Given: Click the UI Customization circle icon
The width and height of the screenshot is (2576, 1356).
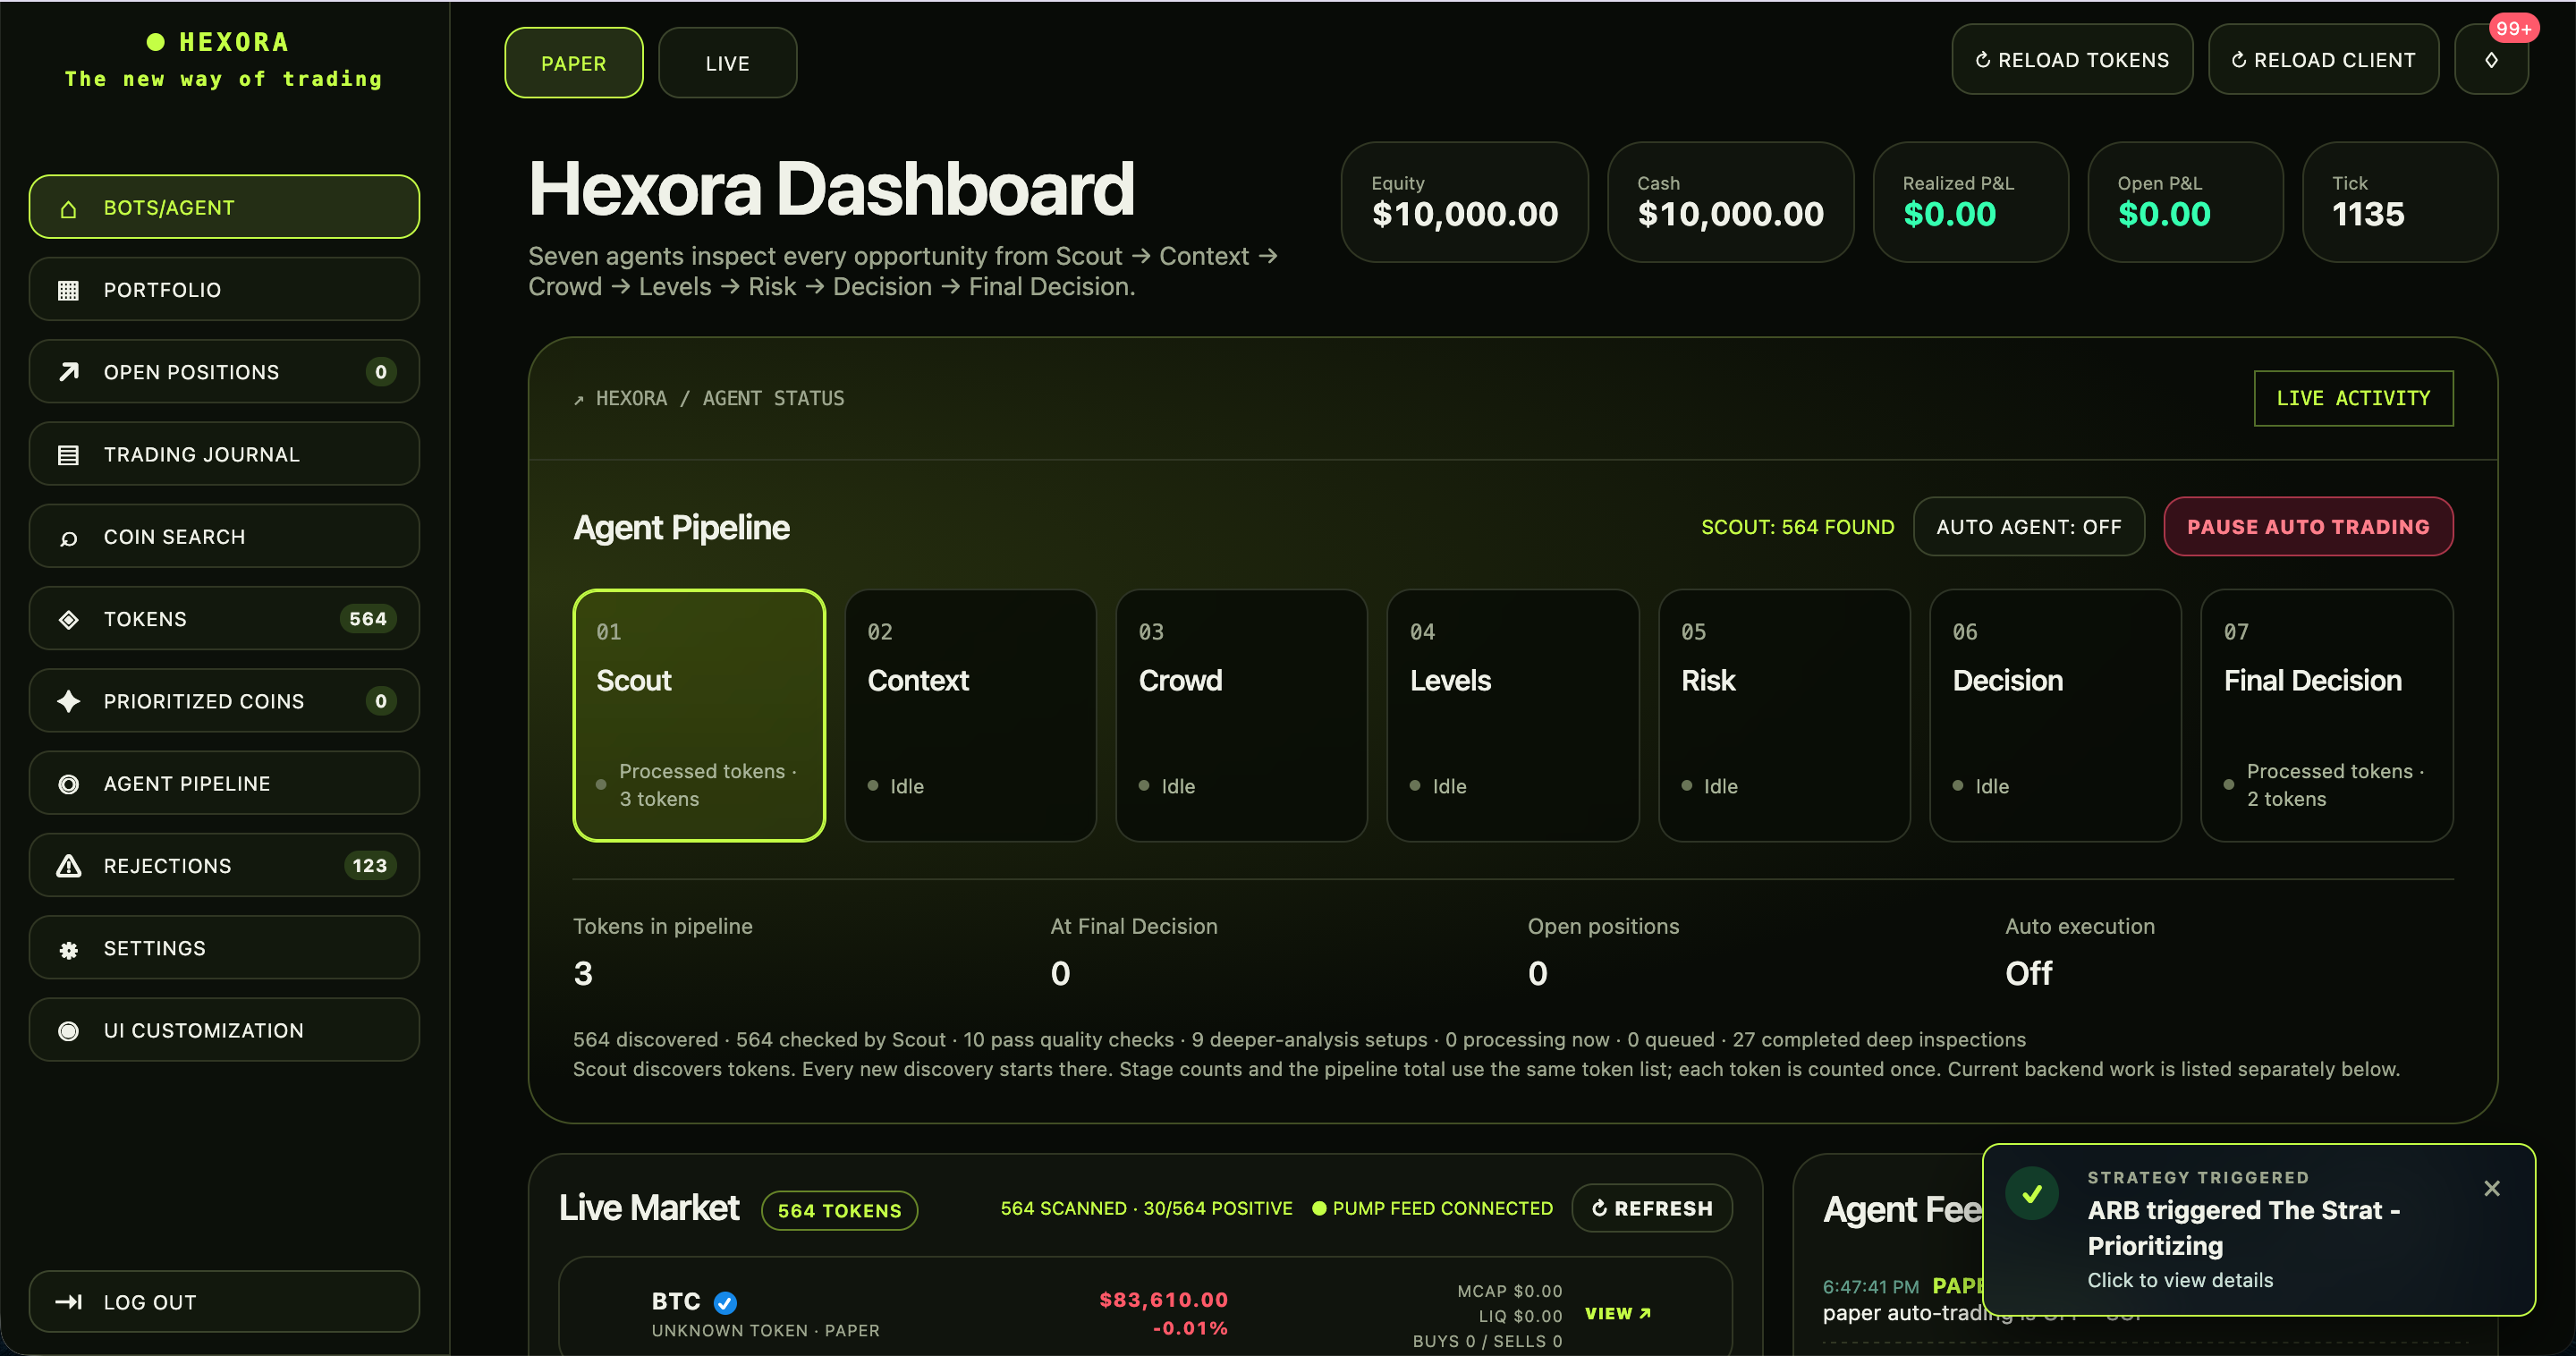Looking at the screenshot, I should point(68,1031).
